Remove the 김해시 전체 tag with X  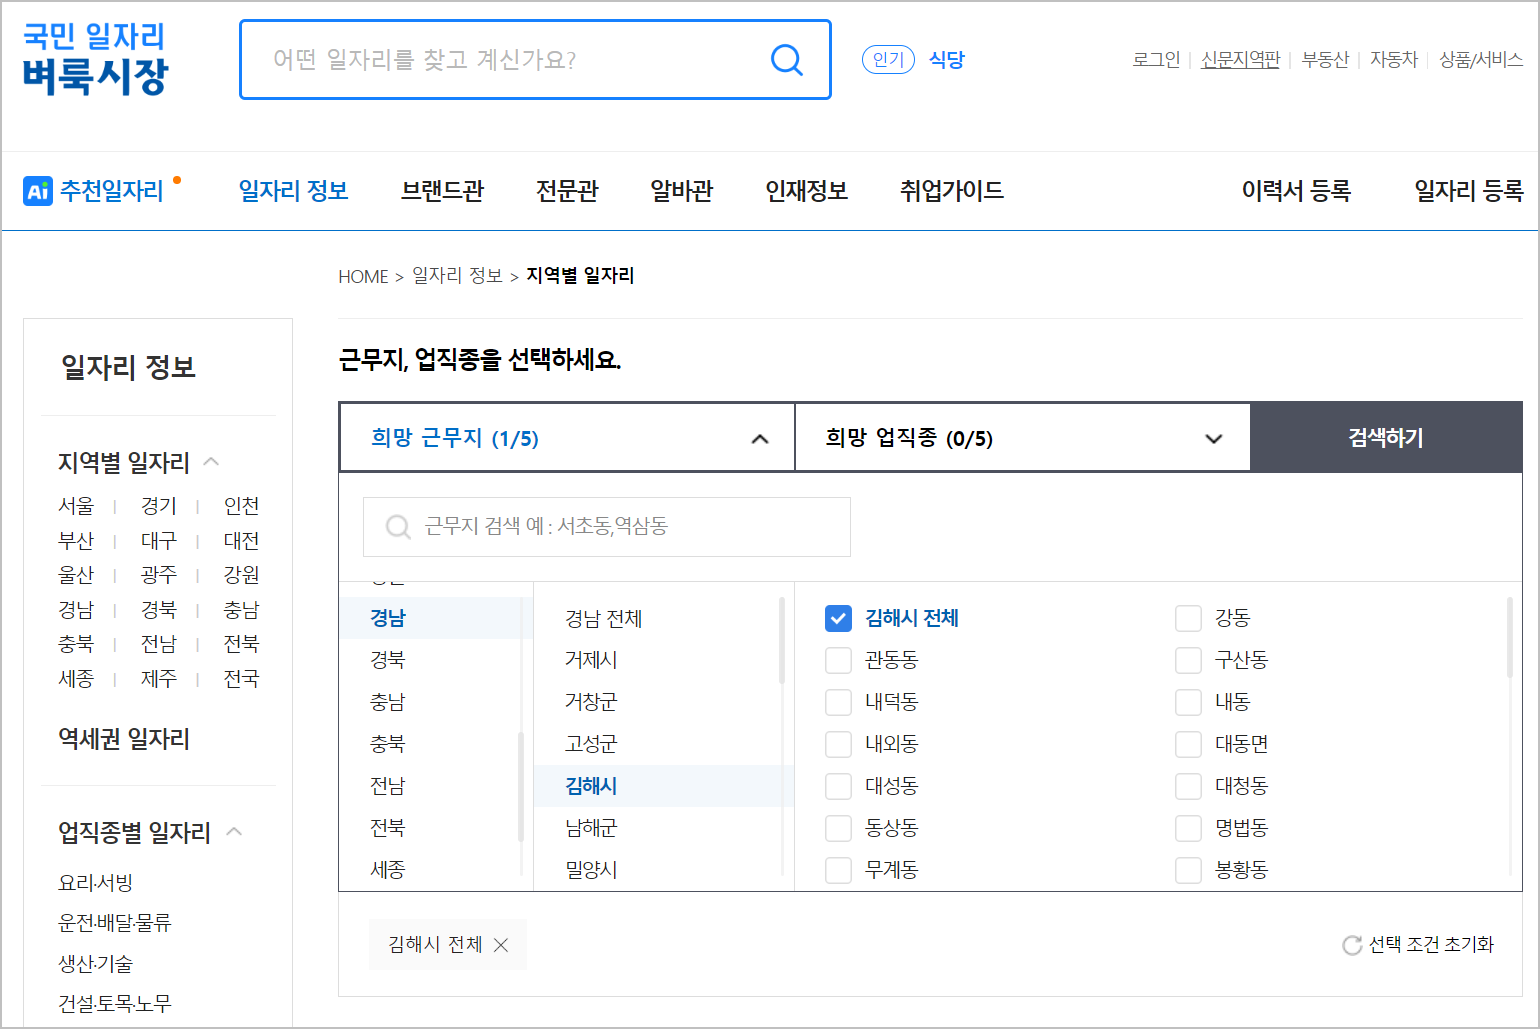click(x=502, y=945)
